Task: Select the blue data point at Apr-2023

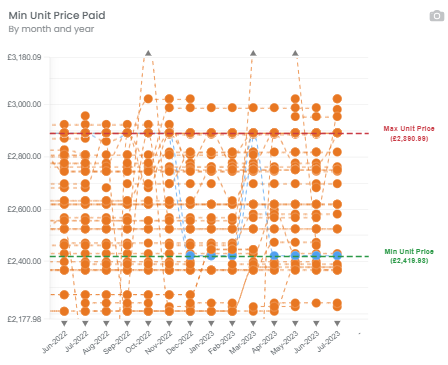Action: (x=274, y=256)
